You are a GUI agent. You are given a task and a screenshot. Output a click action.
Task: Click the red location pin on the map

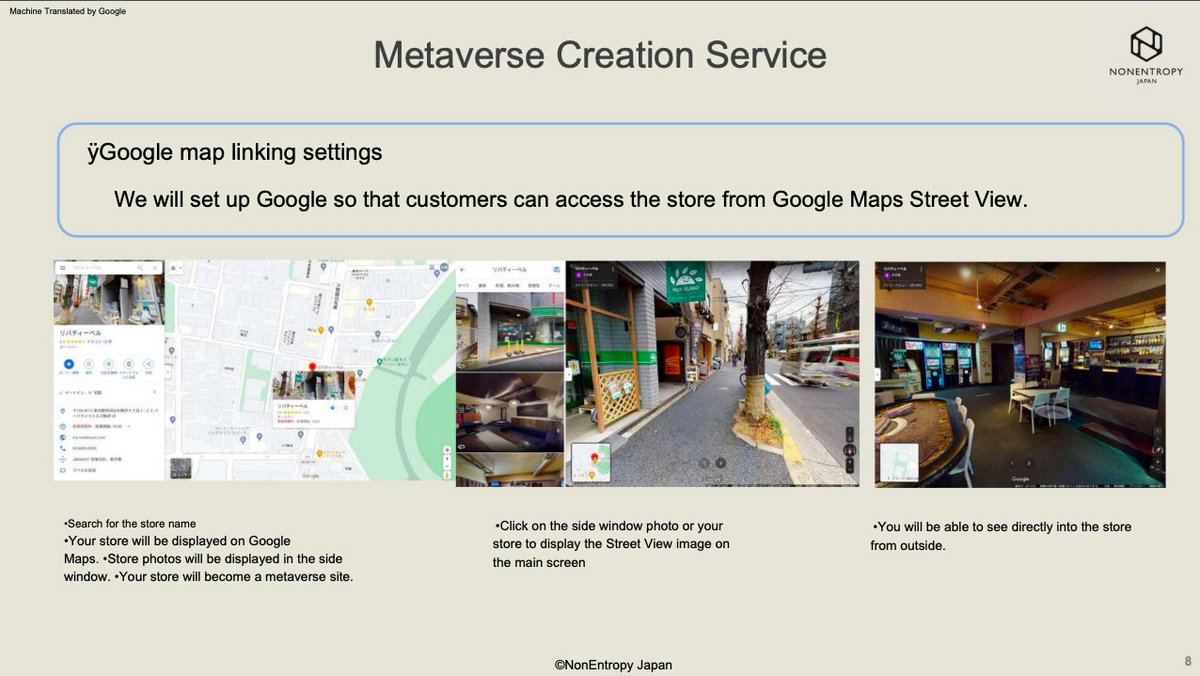[x=312, y=366]
